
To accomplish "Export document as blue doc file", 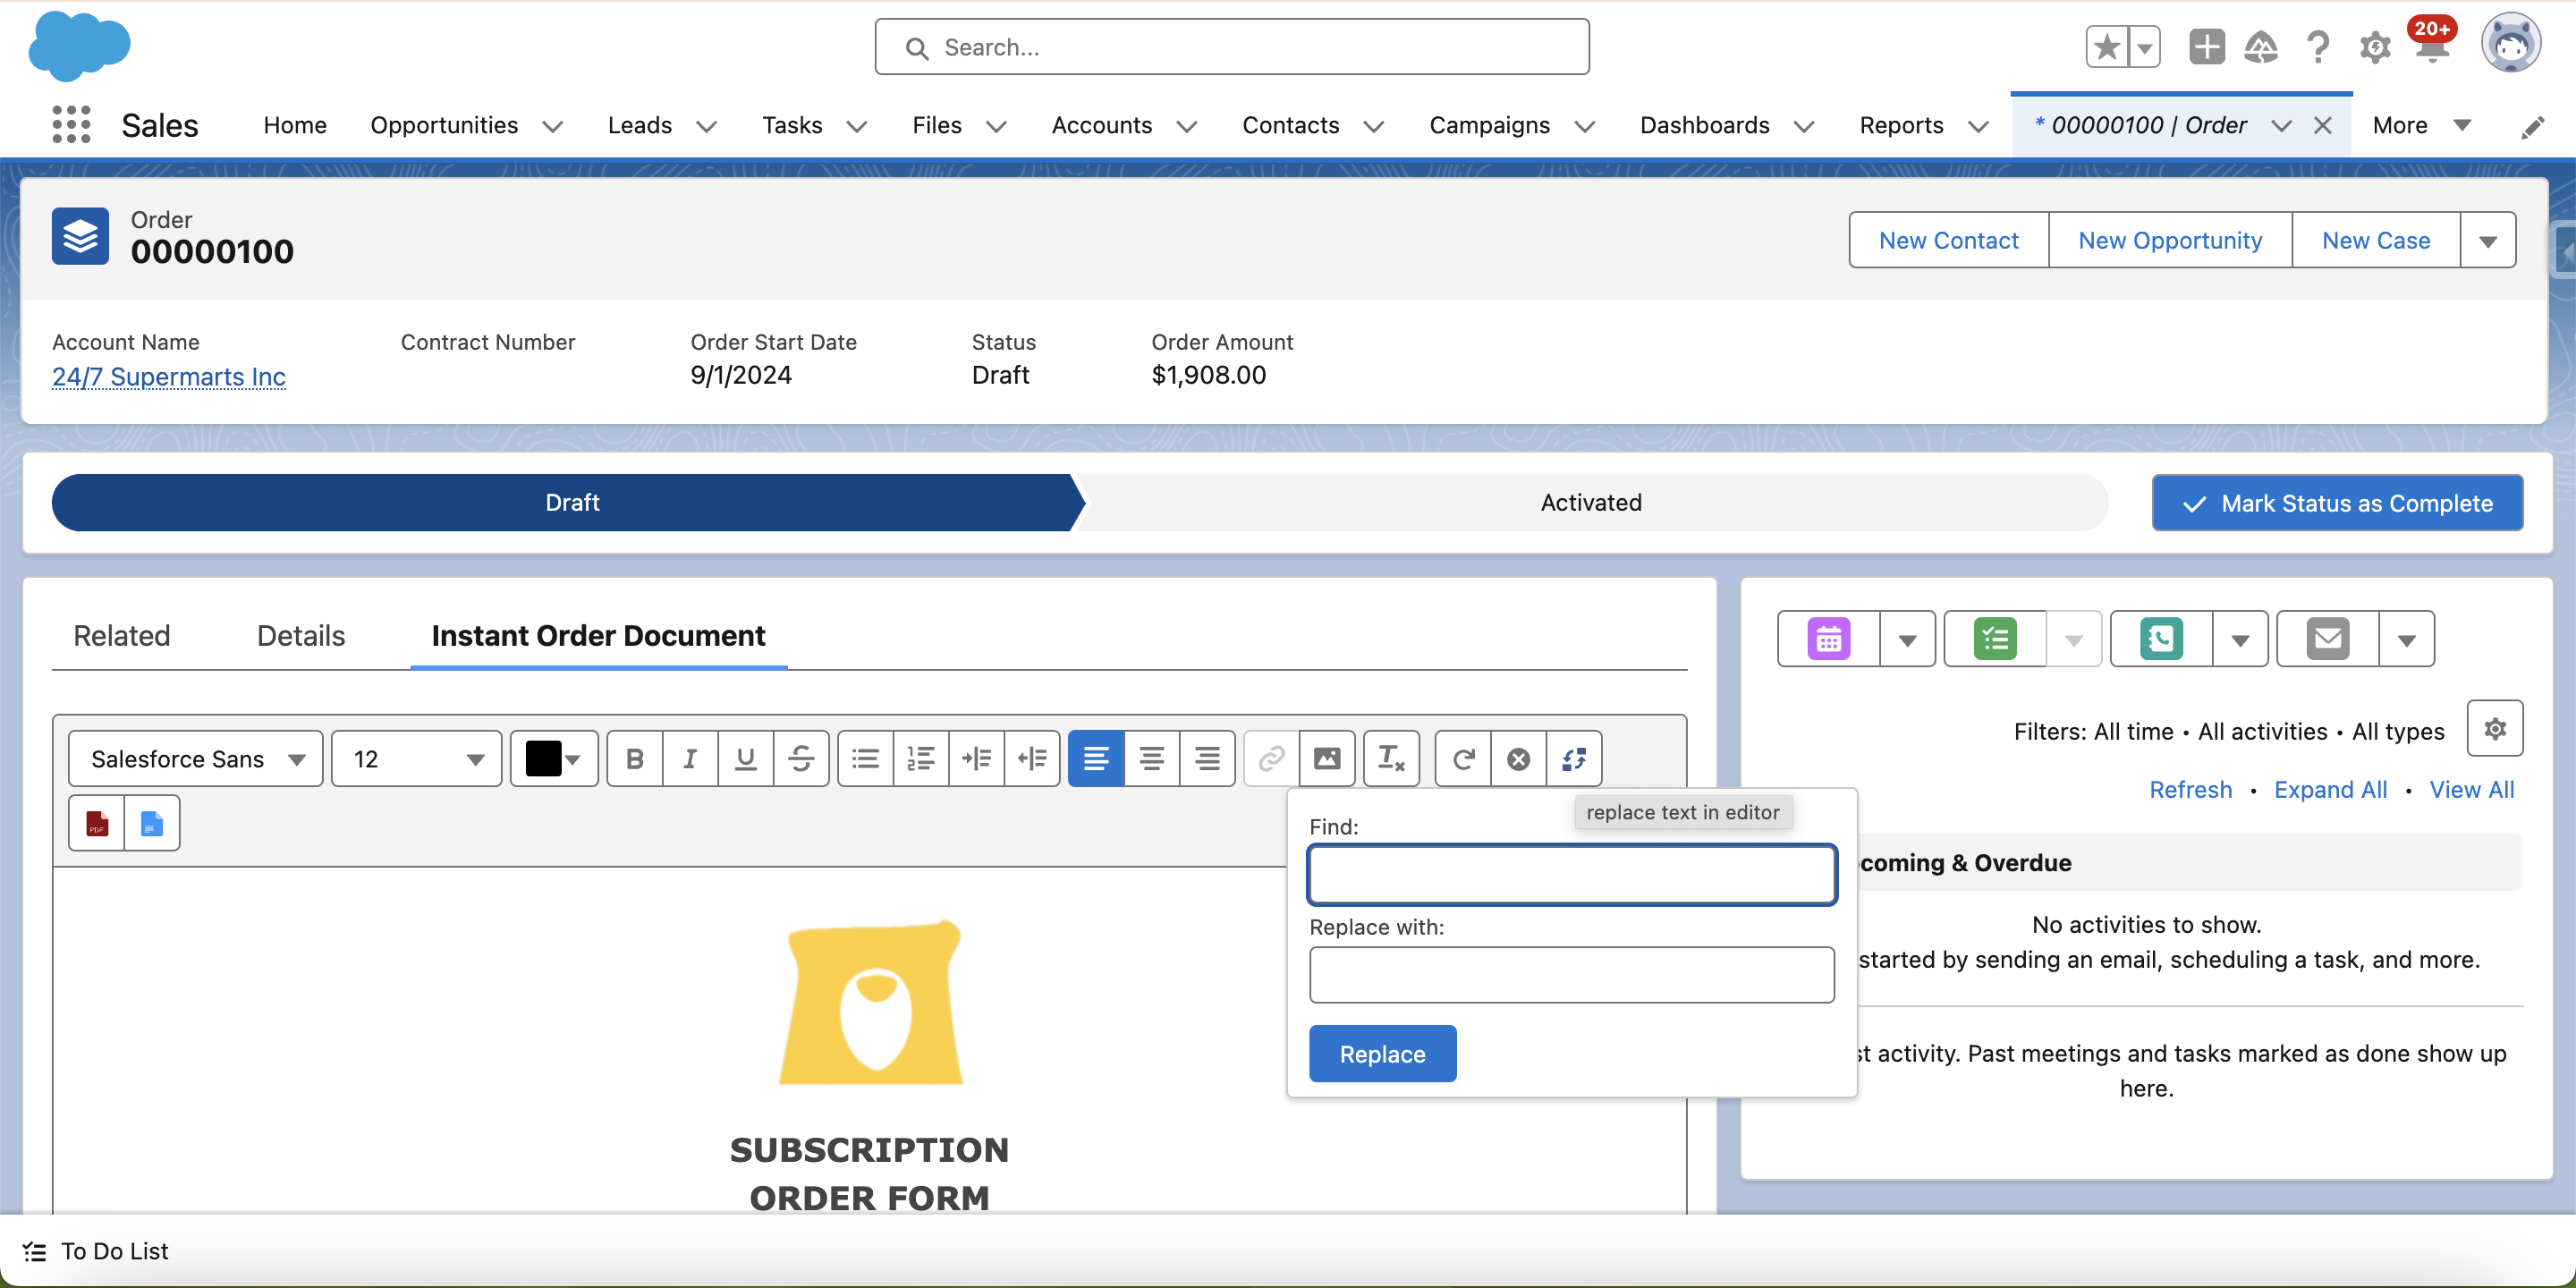I will tap(152, 823).
